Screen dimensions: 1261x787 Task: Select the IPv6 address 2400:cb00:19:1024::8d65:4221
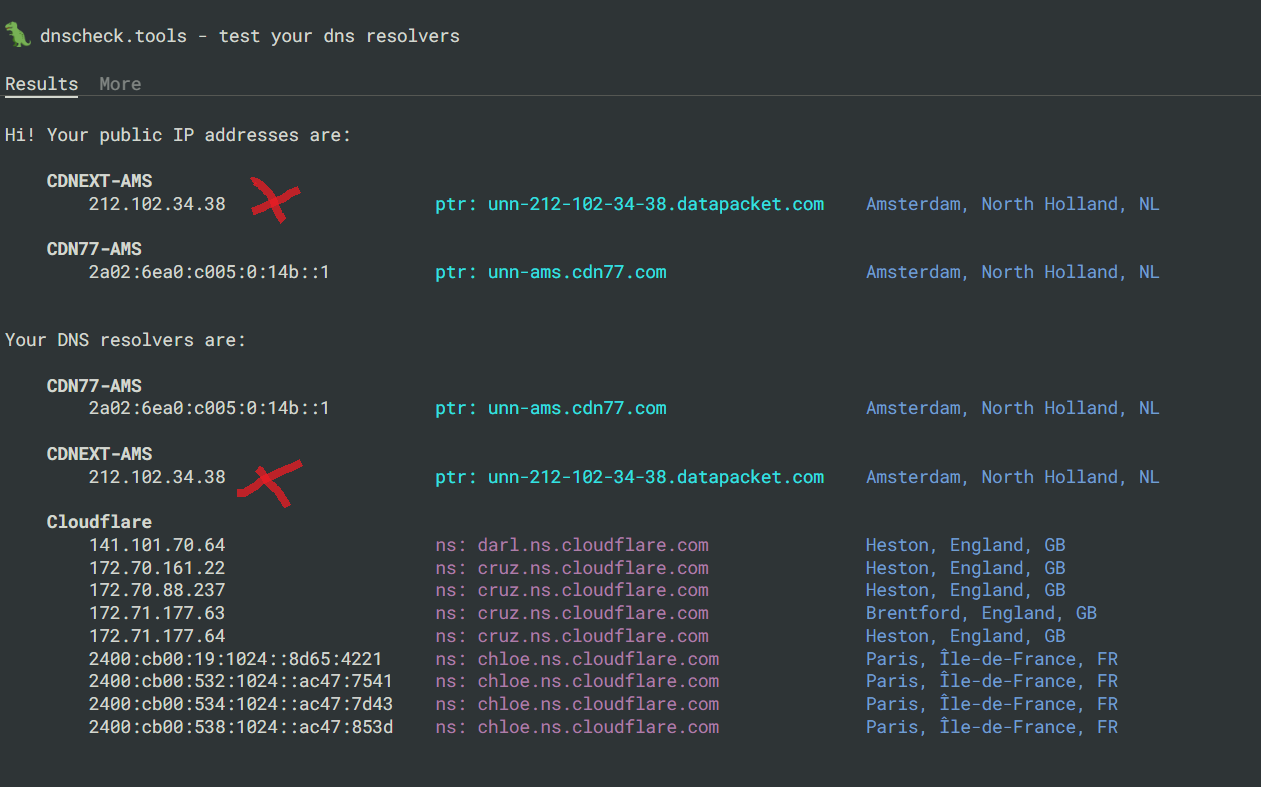(x=235, y=659)
